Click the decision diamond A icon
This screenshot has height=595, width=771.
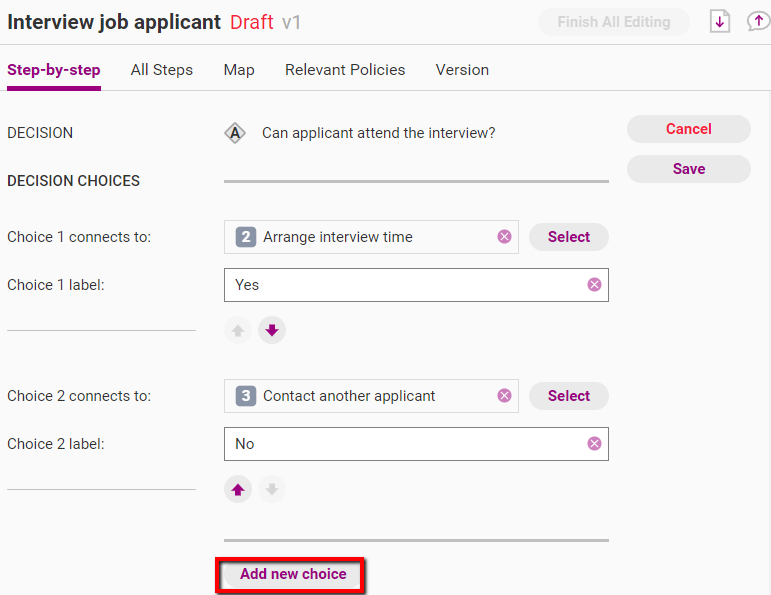(235, 133)
